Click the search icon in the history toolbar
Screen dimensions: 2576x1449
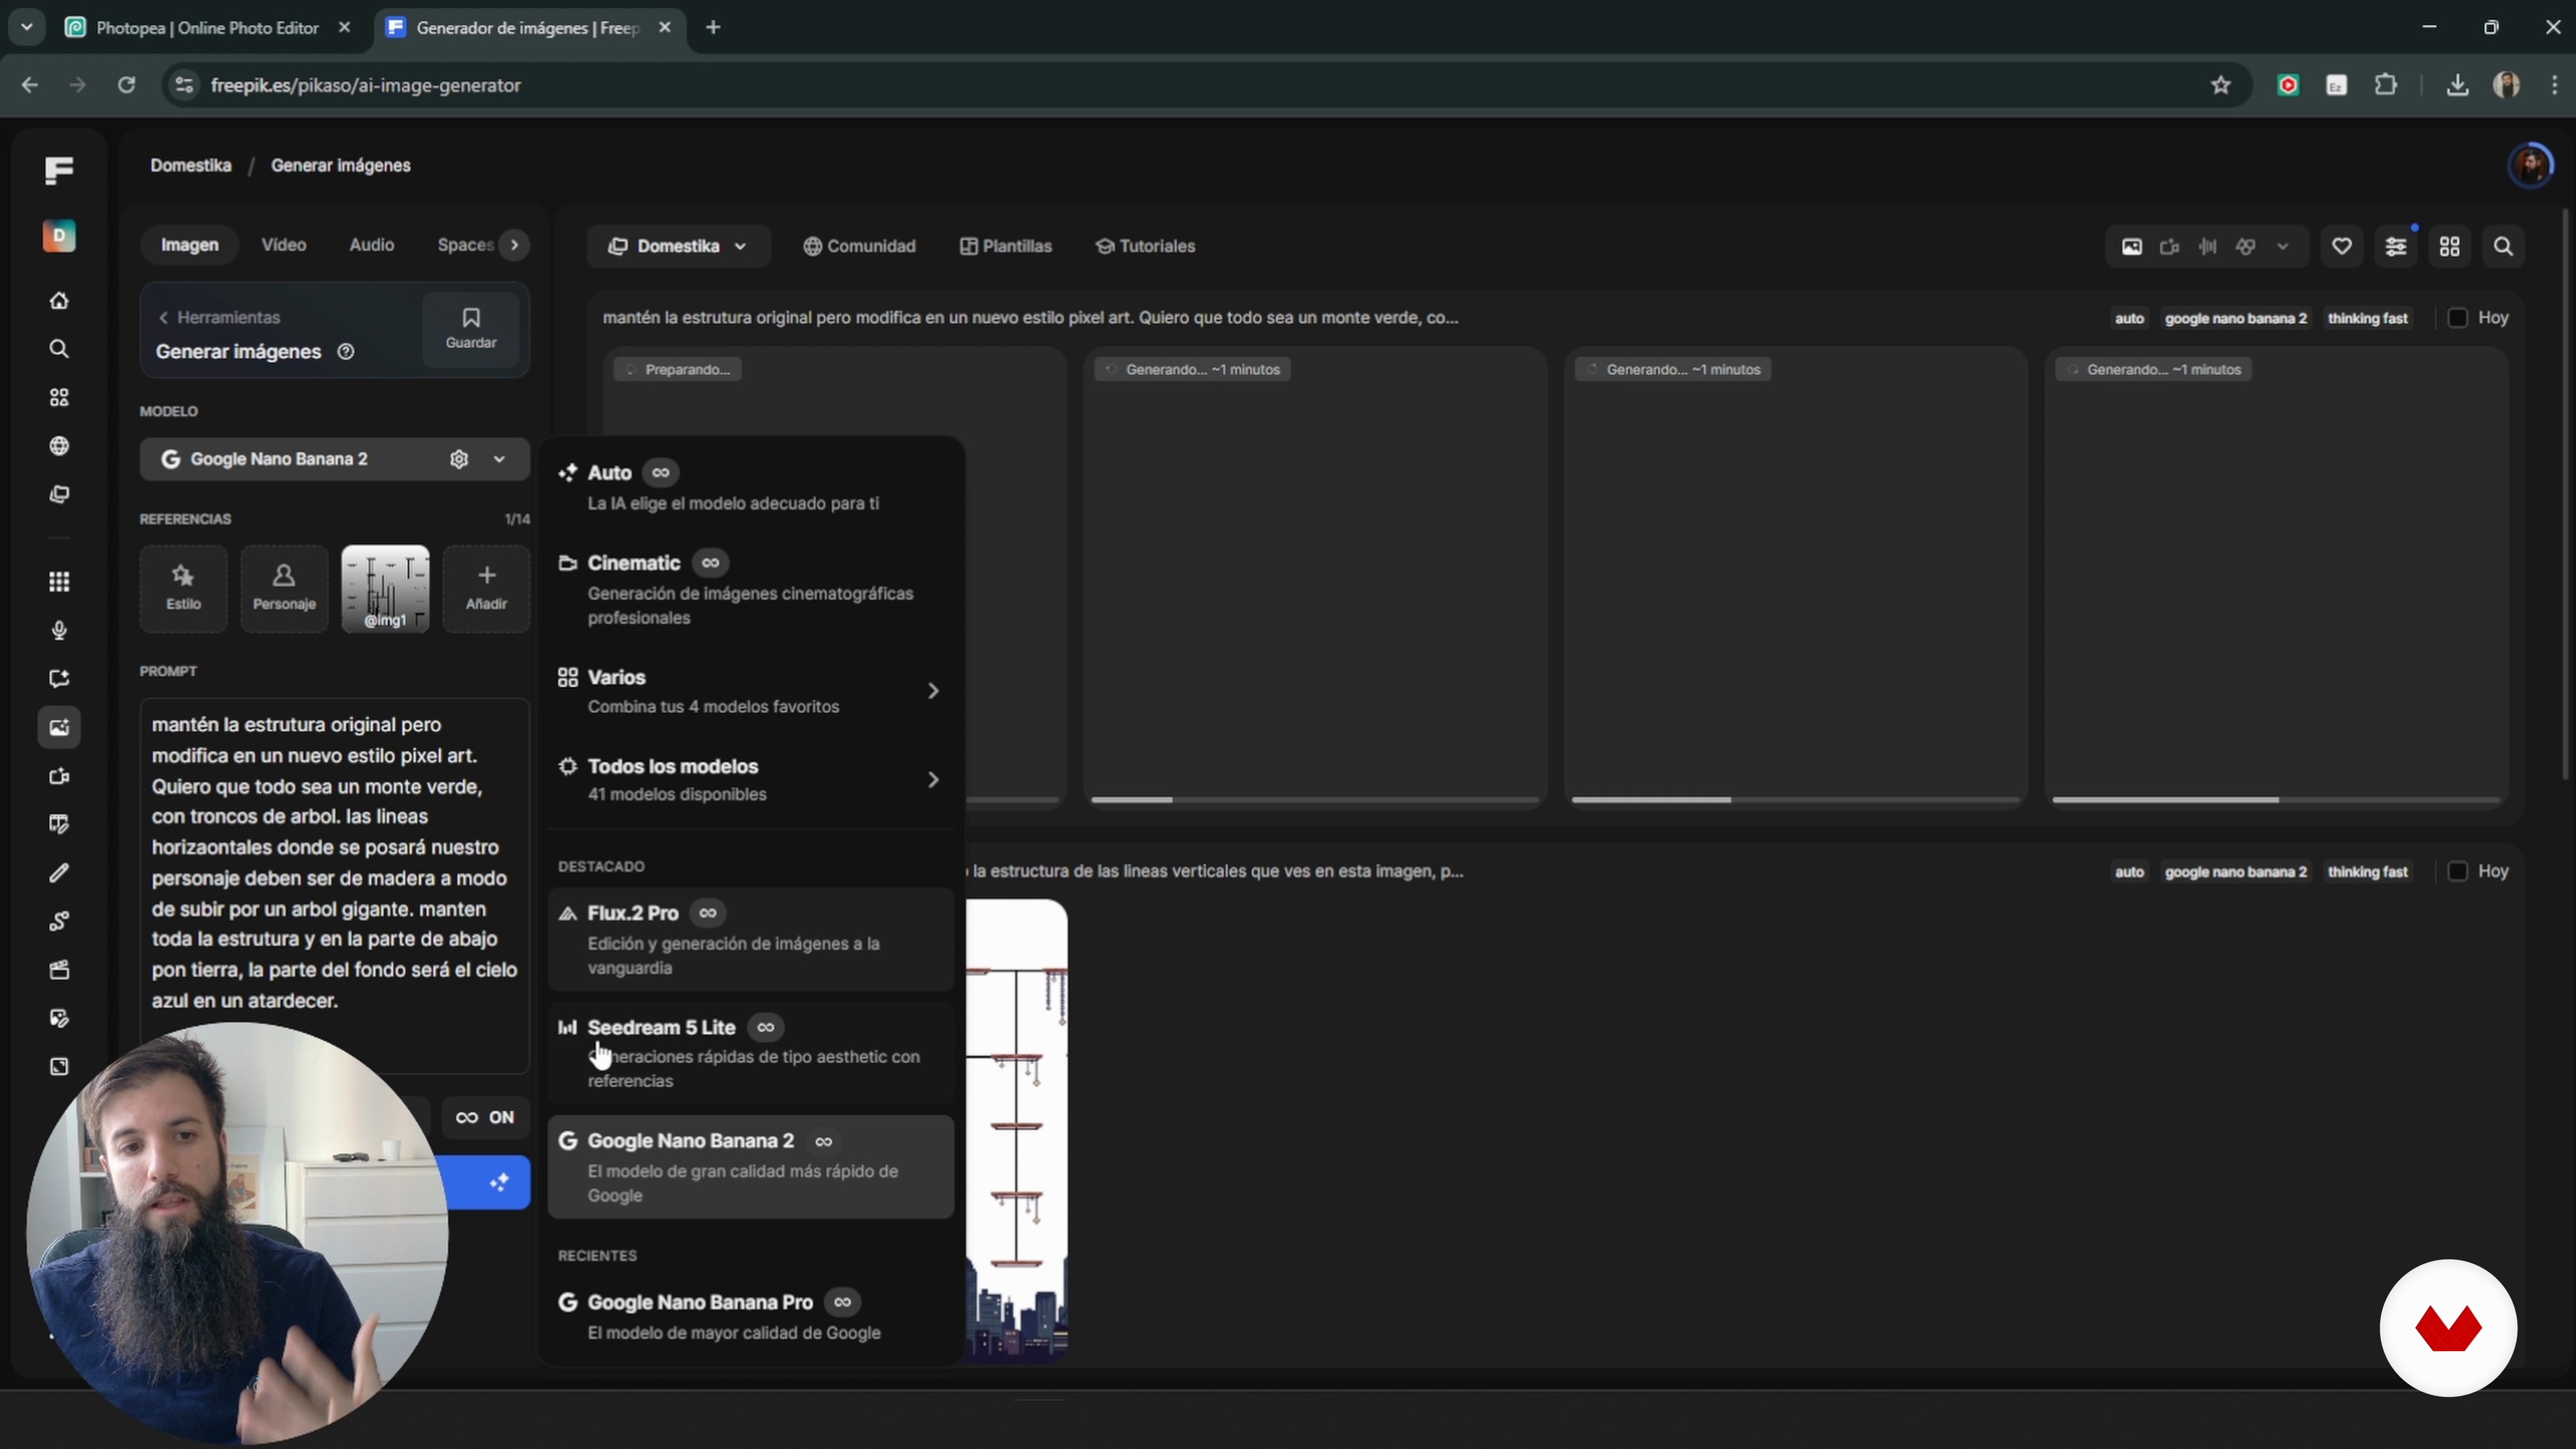click(x=2504, y=247)
